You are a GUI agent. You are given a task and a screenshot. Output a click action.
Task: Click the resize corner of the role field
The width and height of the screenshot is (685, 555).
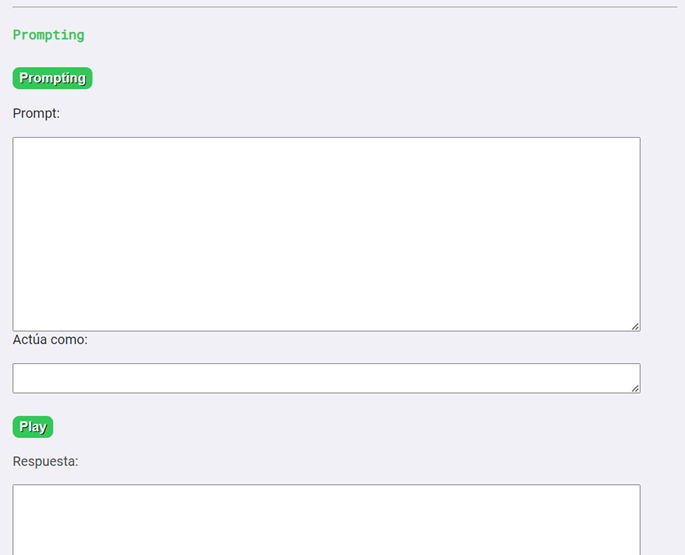coord(635,388)
